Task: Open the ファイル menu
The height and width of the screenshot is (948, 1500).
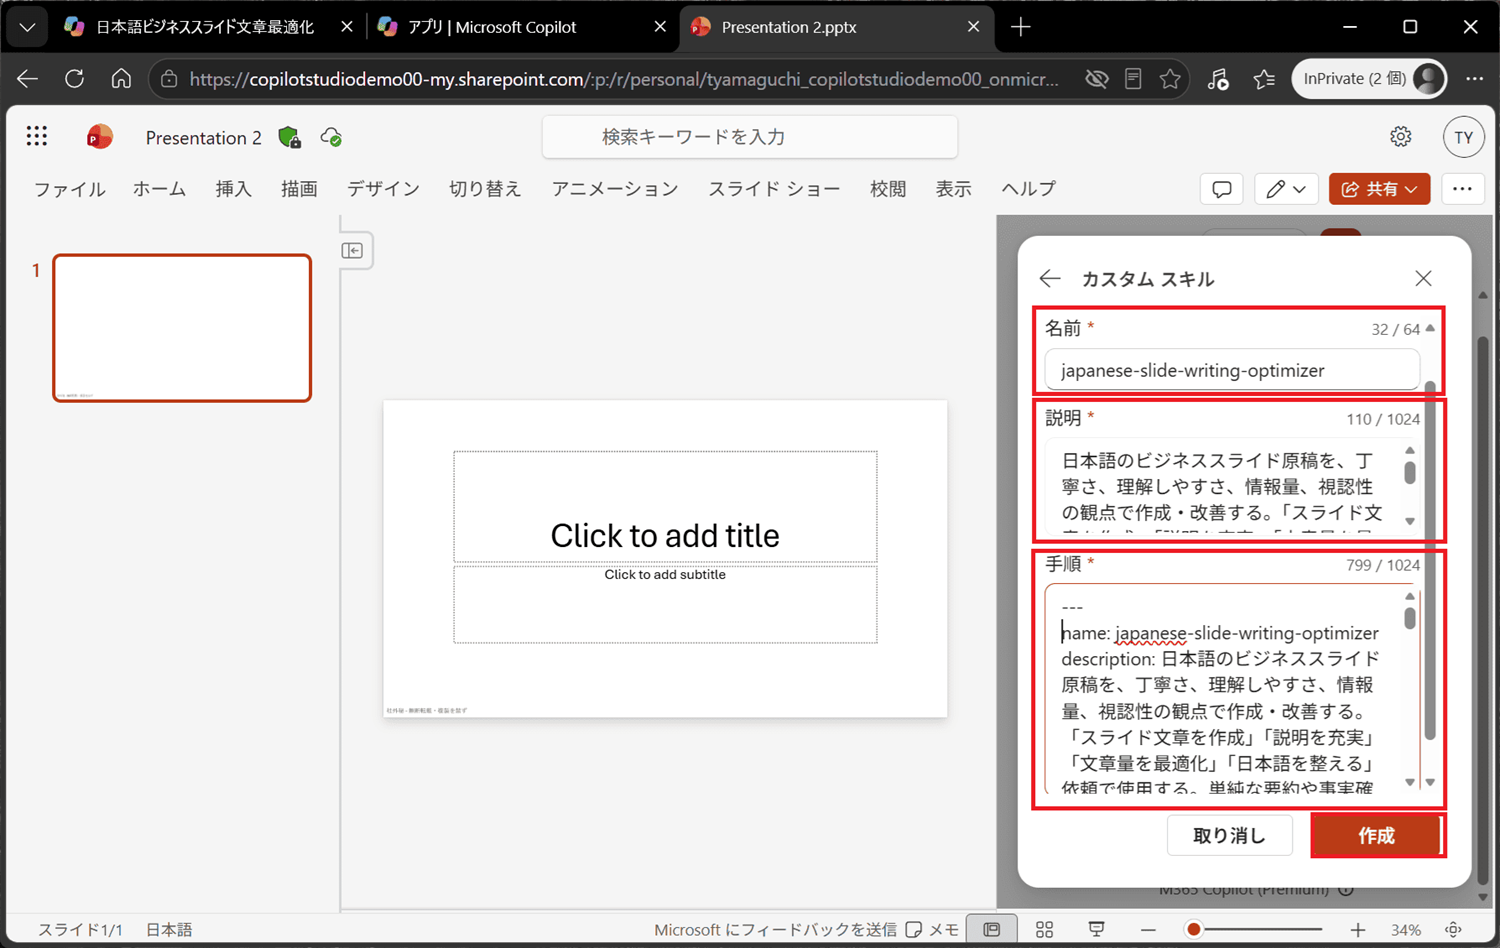Action: point(69,189)
